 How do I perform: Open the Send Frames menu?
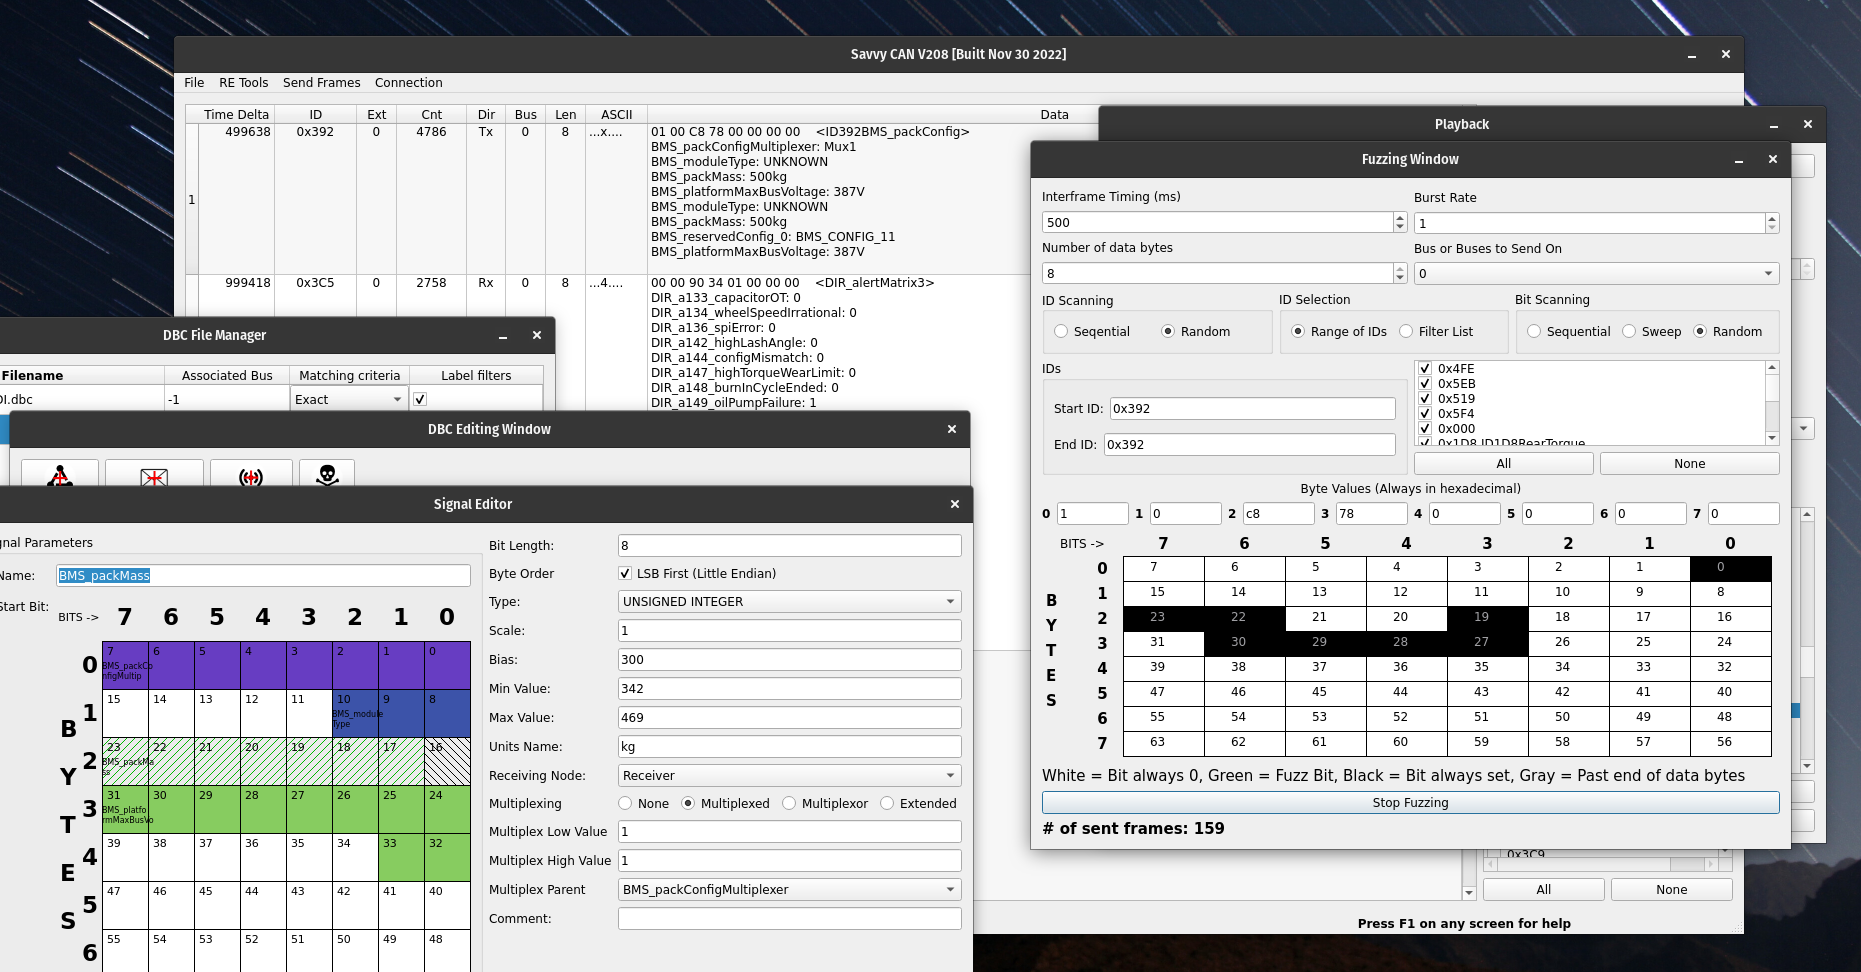click(x=321, y=83)
